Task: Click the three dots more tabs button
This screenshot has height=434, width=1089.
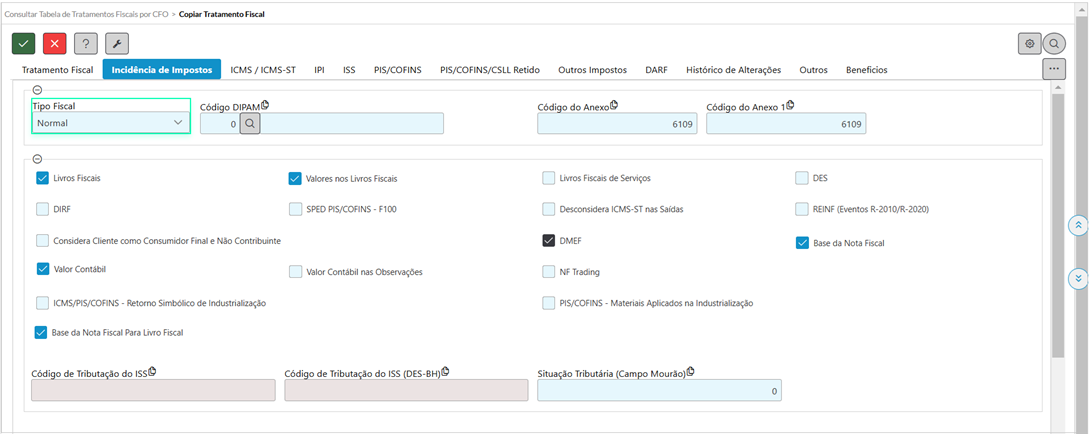Action: pyautogui.click(x=1053, y=69)
